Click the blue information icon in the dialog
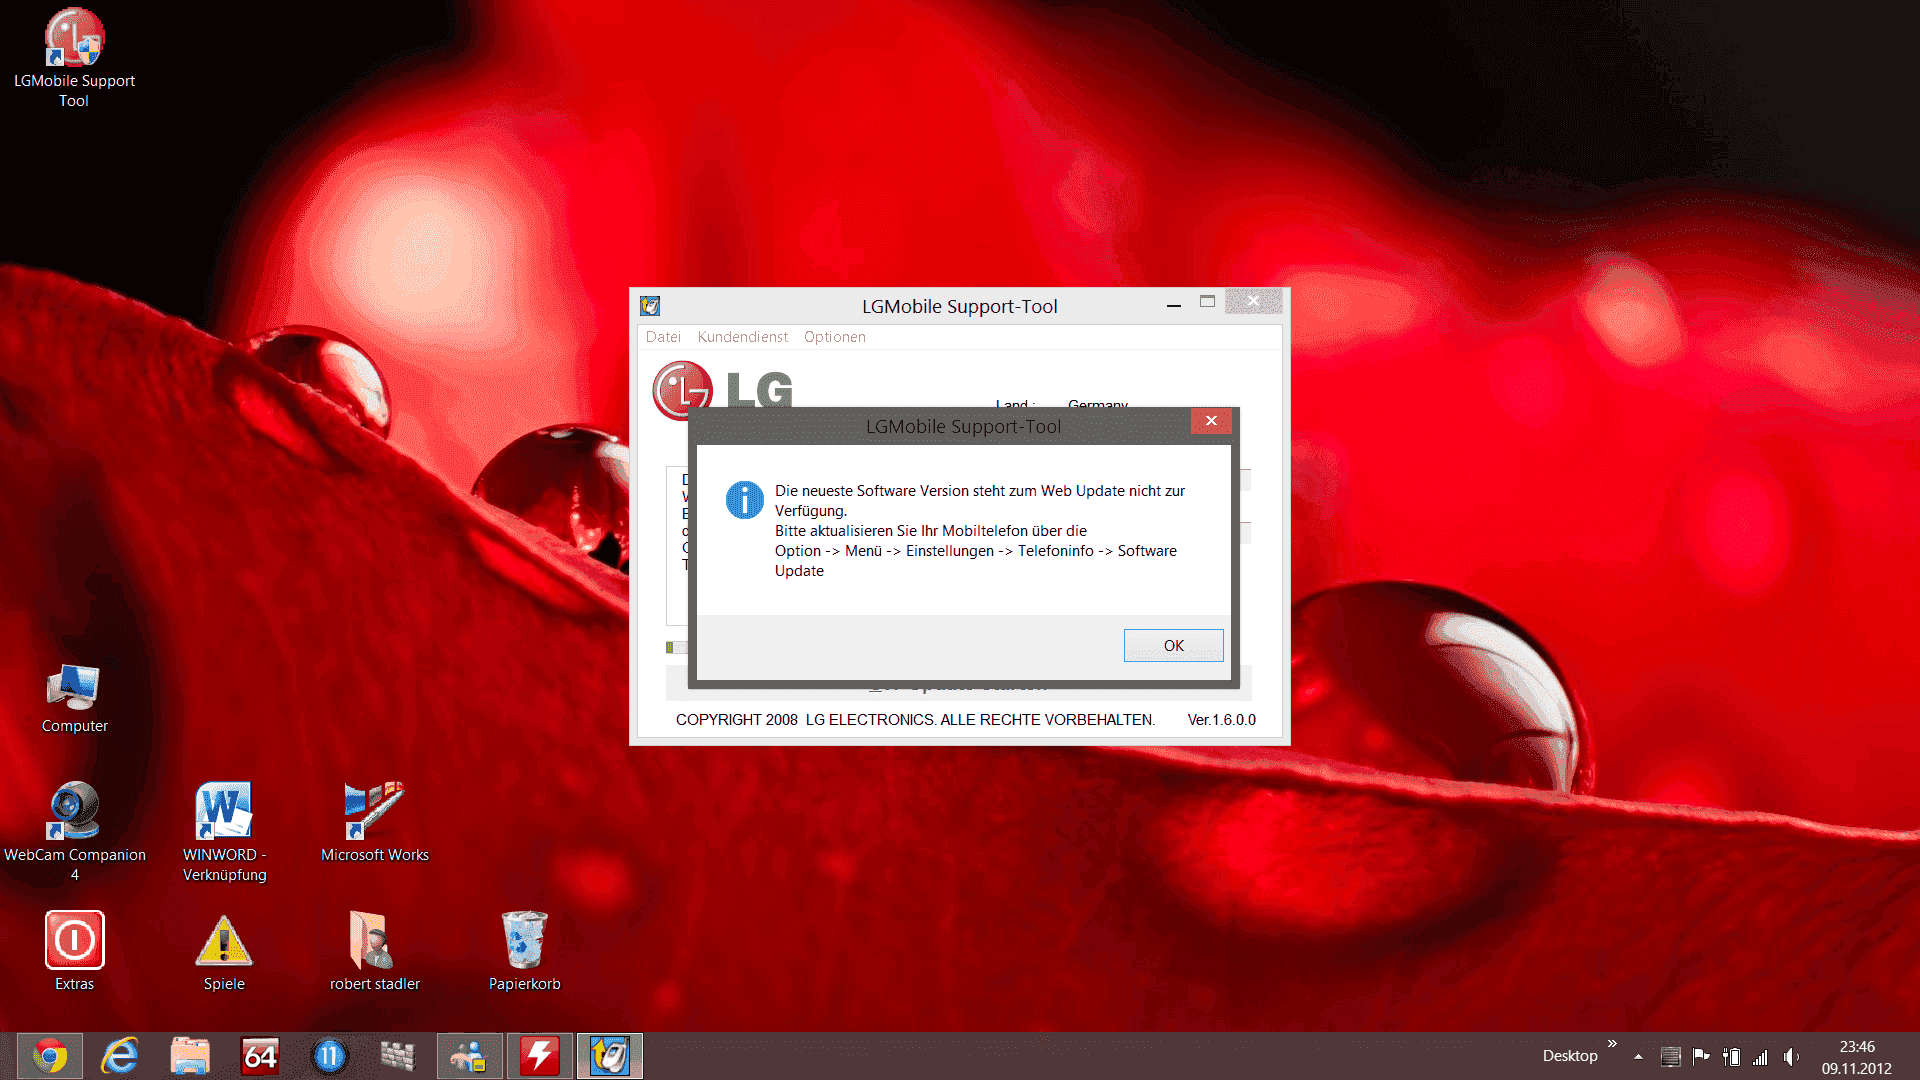1920x1080 pixels. coord(744,499)
